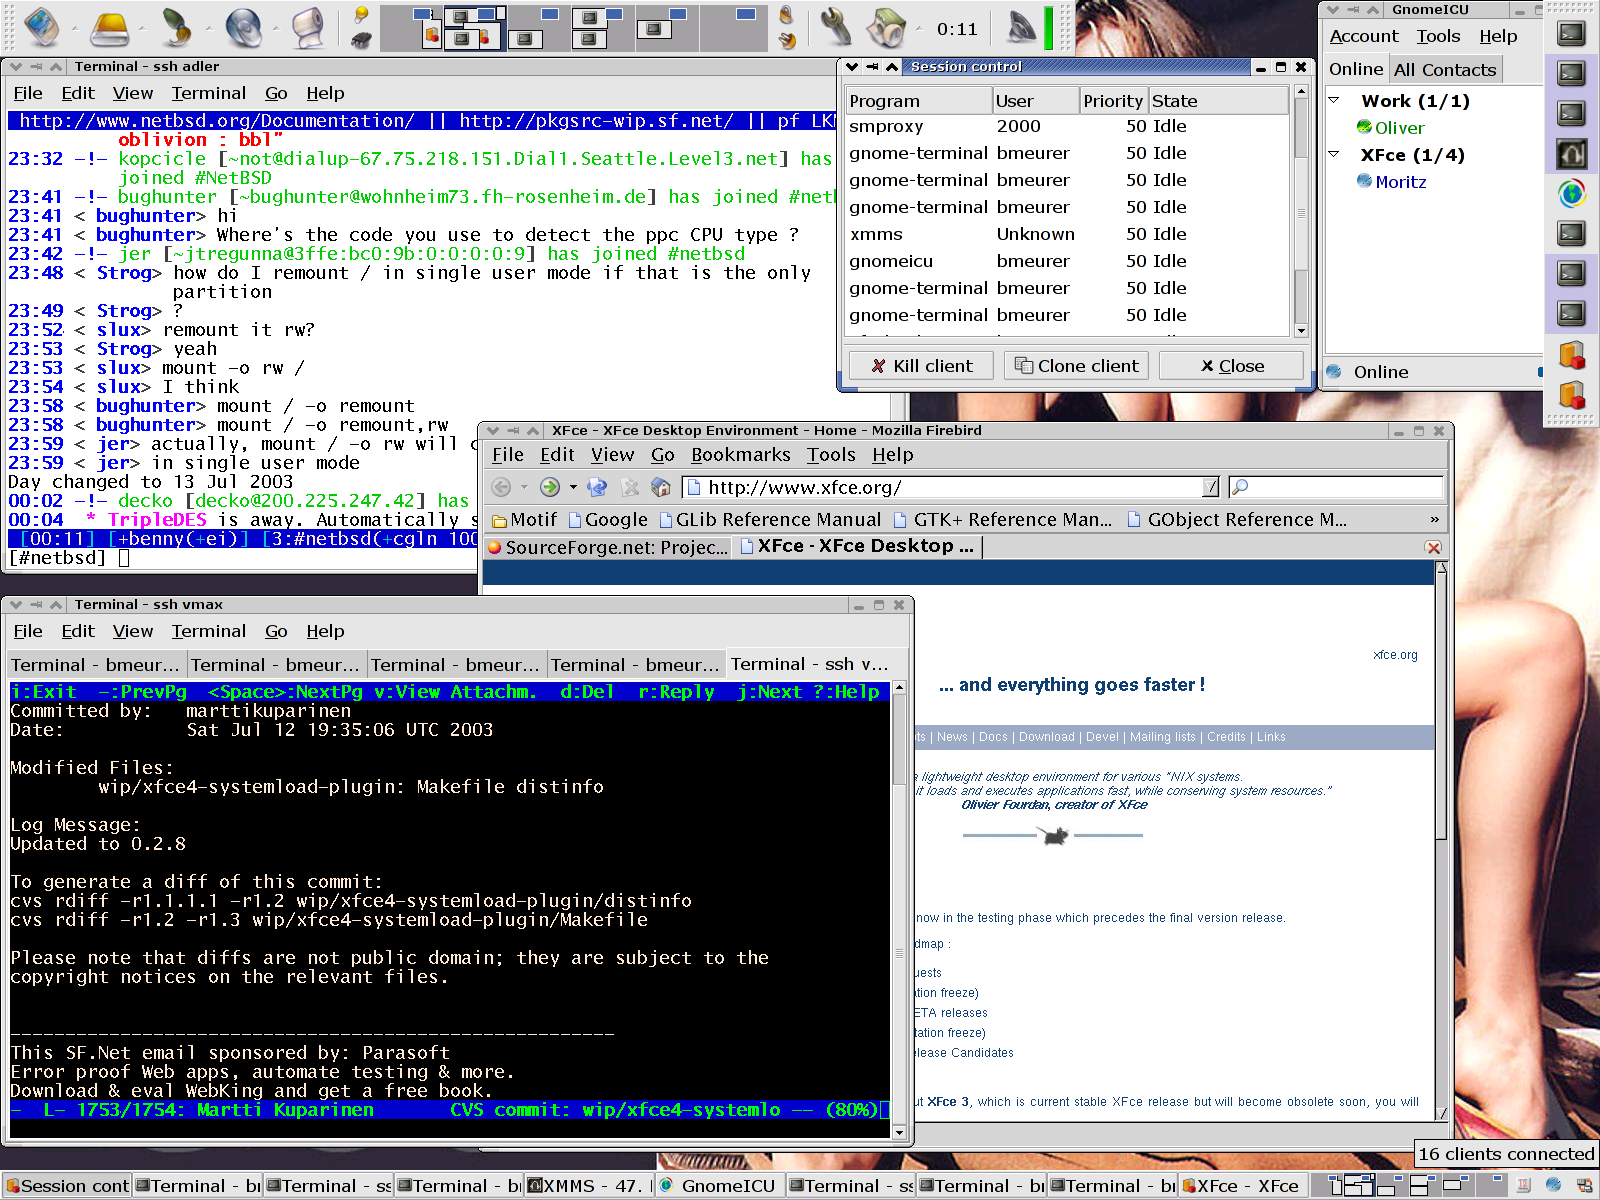Open the yellow drive launcher in top panel
Image resolution: width=1600 pixels, height=1200 pixels.
109,29
